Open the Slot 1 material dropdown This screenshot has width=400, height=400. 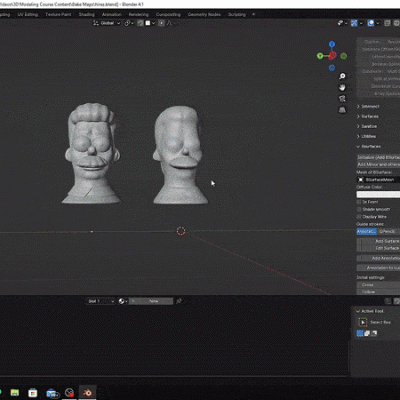(101, 301)
